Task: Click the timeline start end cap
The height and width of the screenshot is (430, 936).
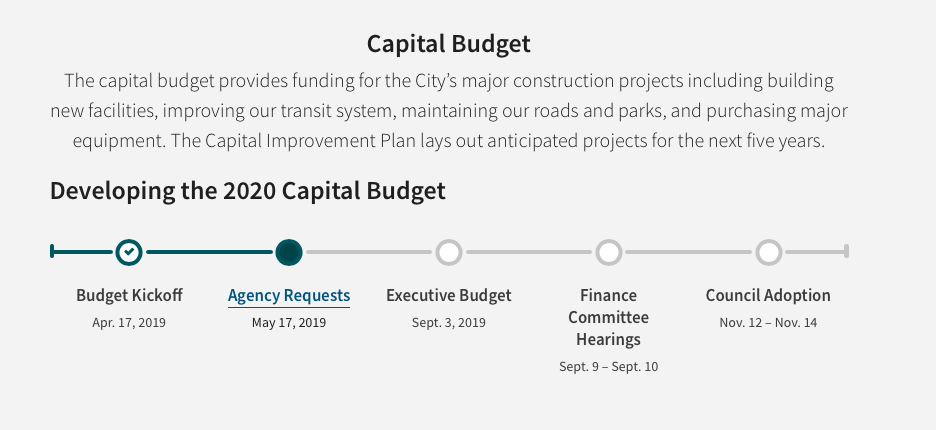Action: click(52, 251)
